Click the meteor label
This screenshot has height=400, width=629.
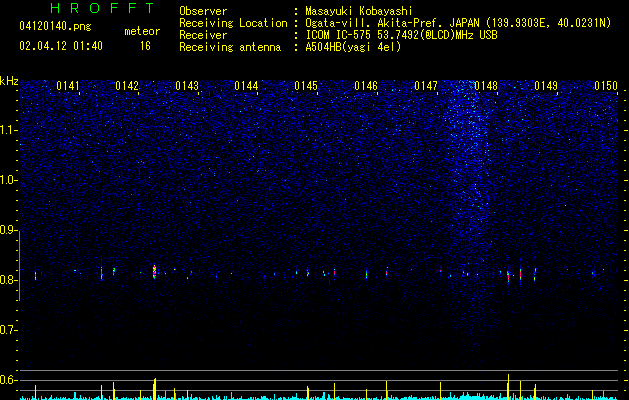(142, 31)
